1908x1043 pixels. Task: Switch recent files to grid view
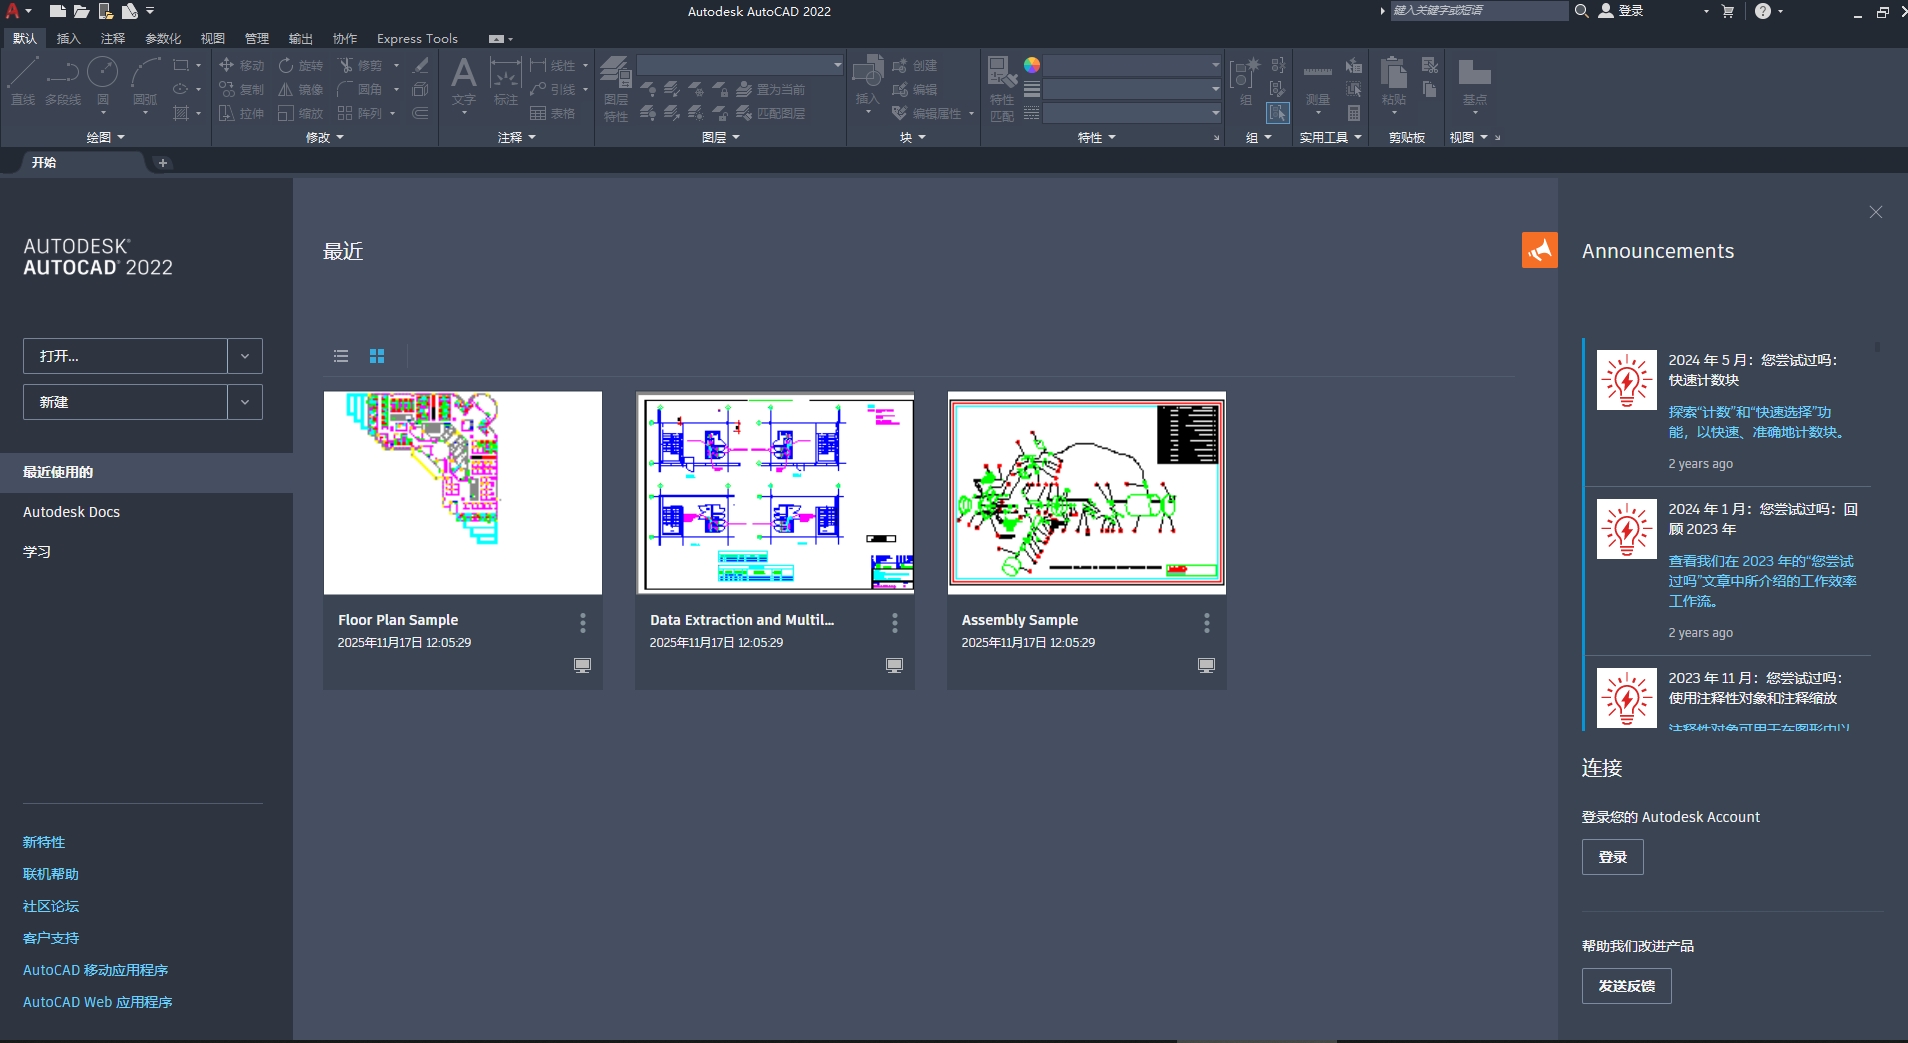[377, 356]
